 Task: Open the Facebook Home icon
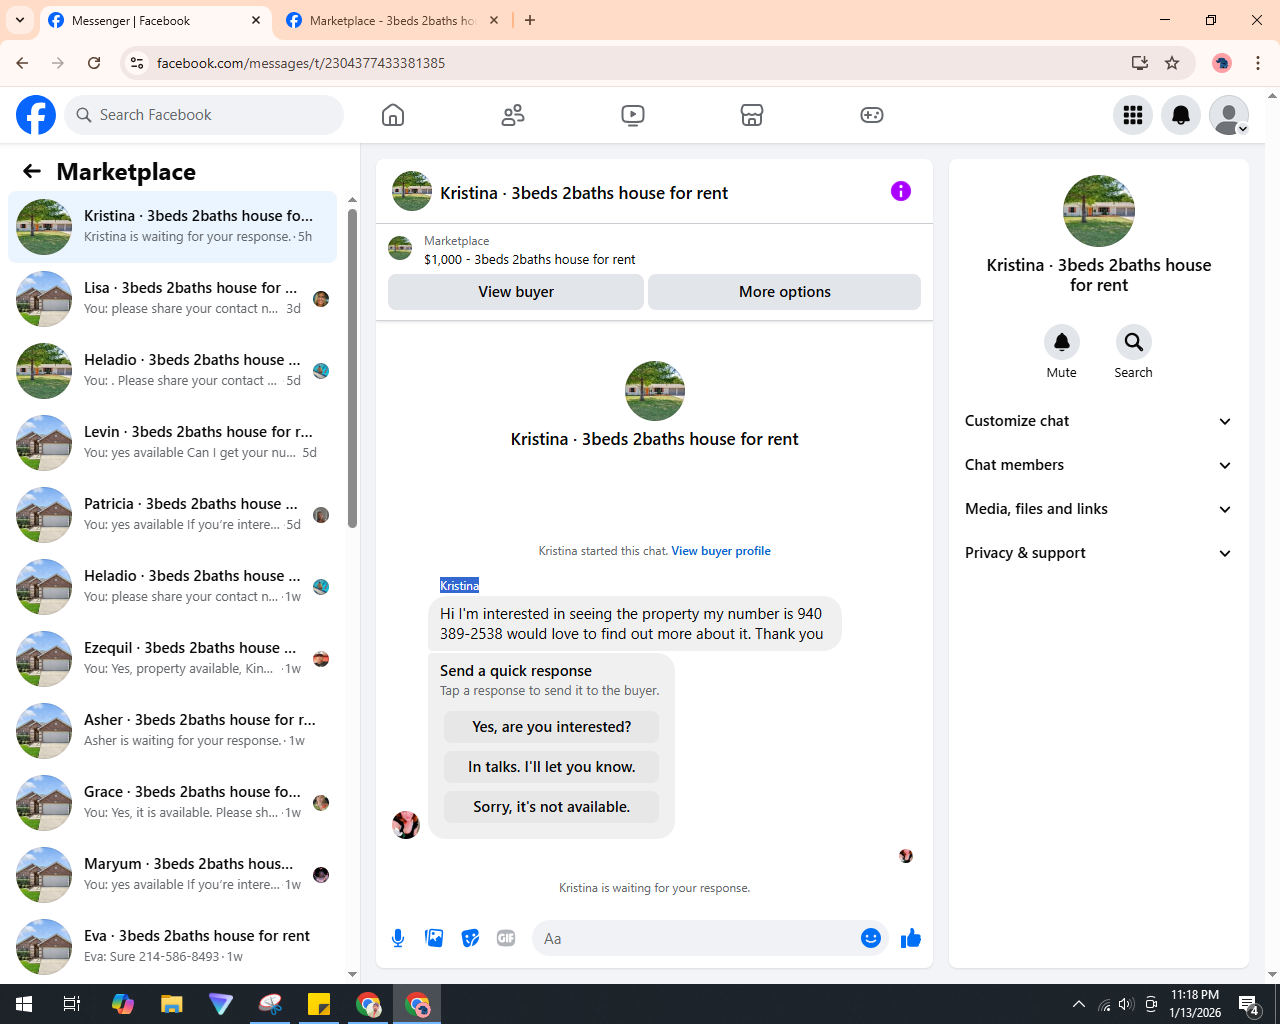coord(393,115)
